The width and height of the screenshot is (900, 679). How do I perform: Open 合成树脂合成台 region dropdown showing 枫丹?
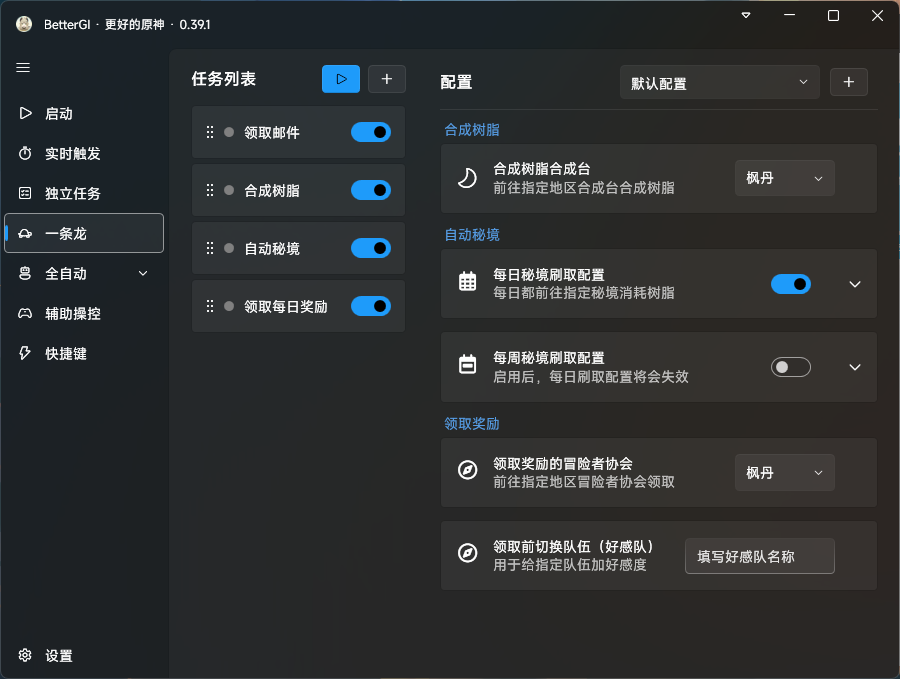(784, 178)
